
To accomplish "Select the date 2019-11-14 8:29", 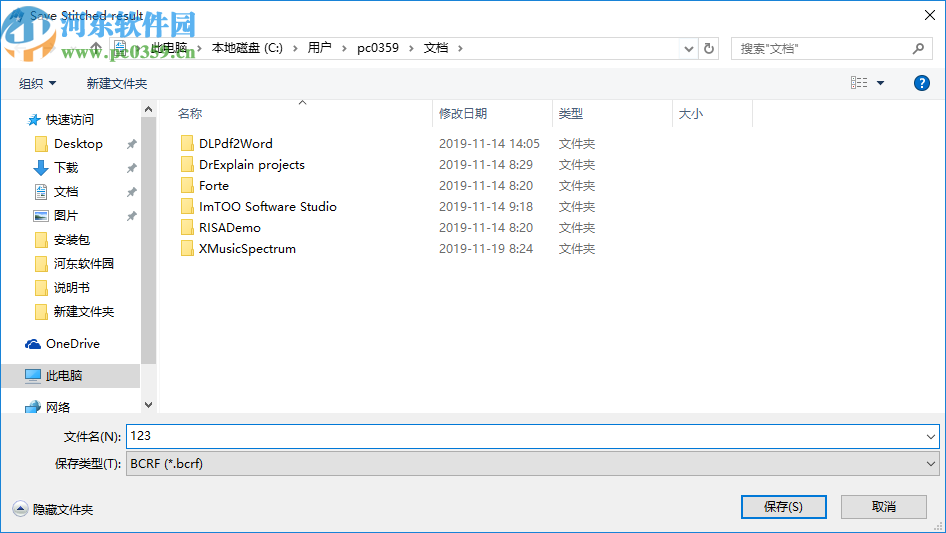I will [x=486, y=165].
